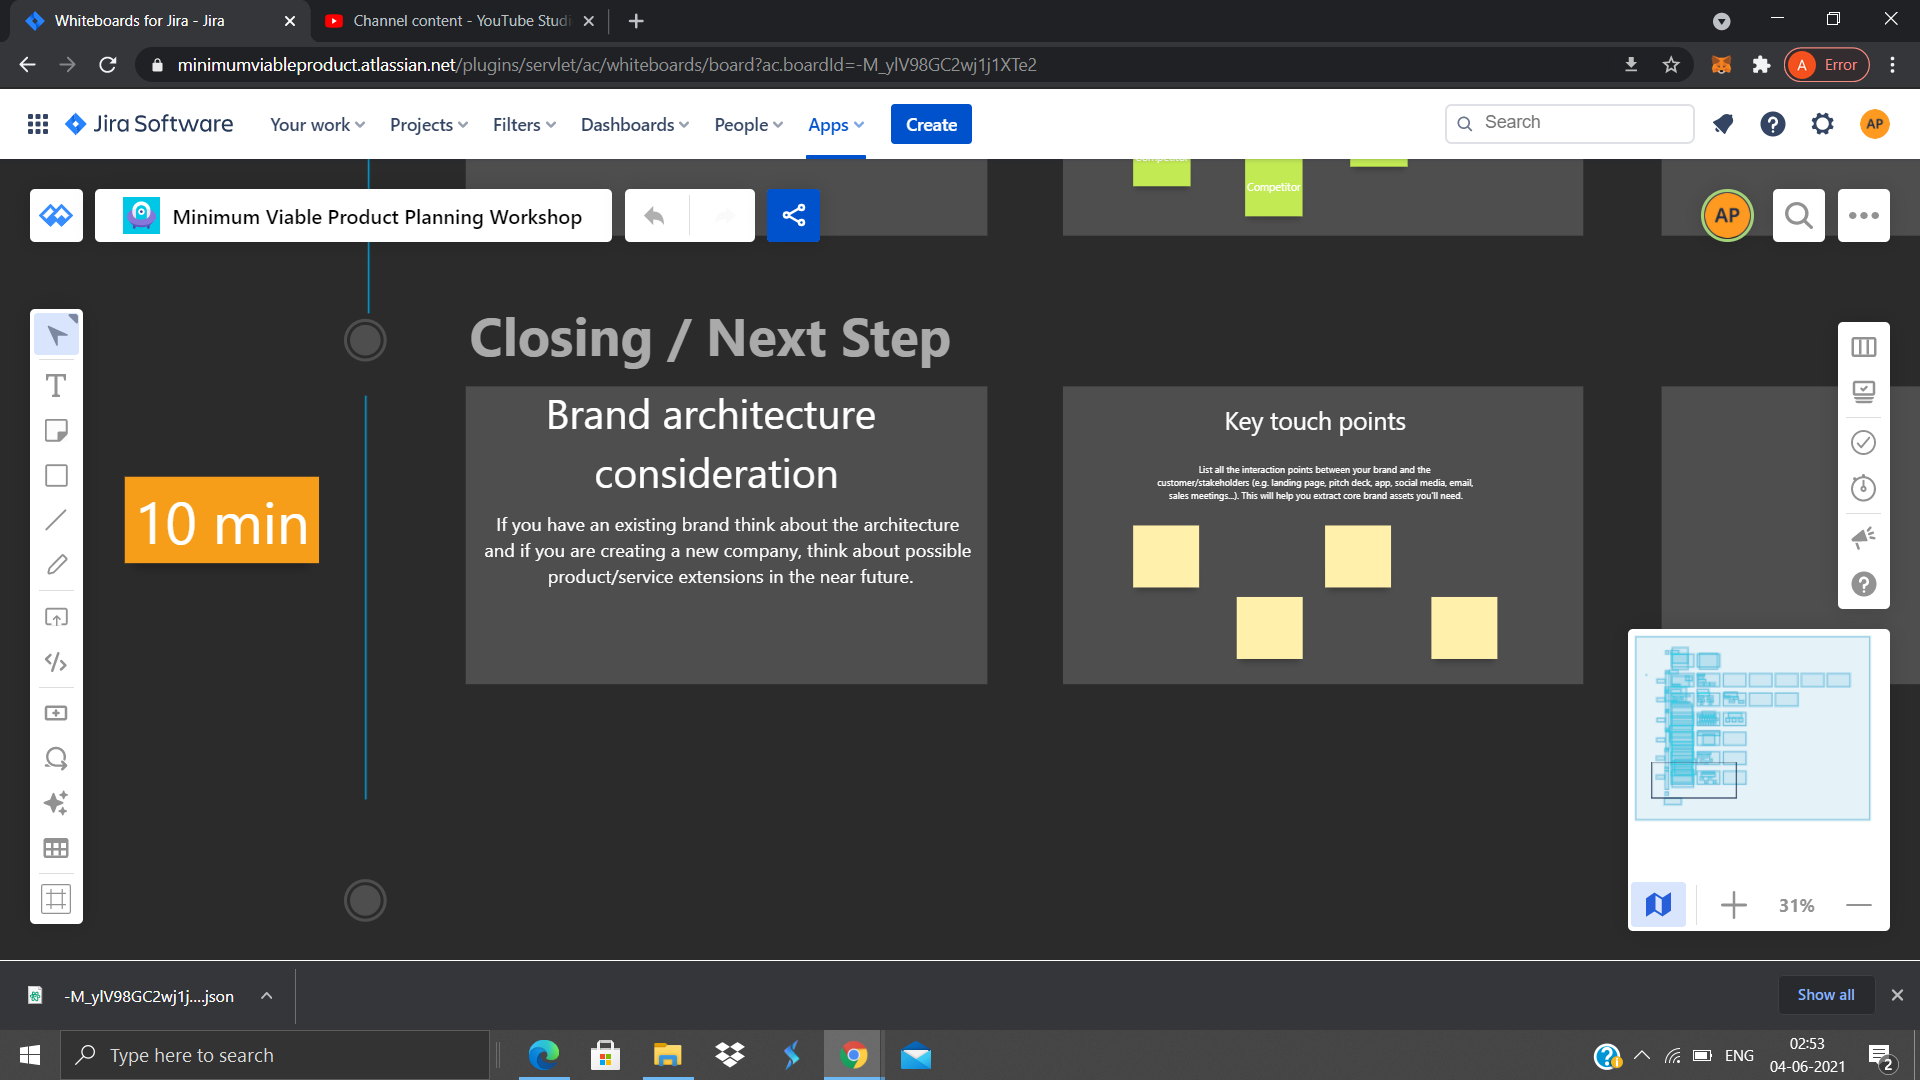1920x1080 pixels.
Task: Open board search magnifier icon
Action: pyautogui.click(x=1798, y=215)
